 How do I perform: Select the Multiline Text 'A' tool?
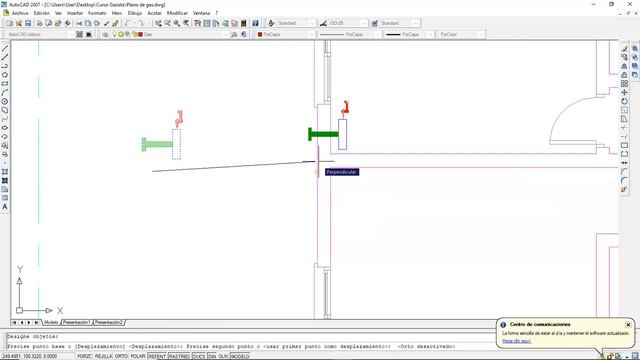click(5, 207)
